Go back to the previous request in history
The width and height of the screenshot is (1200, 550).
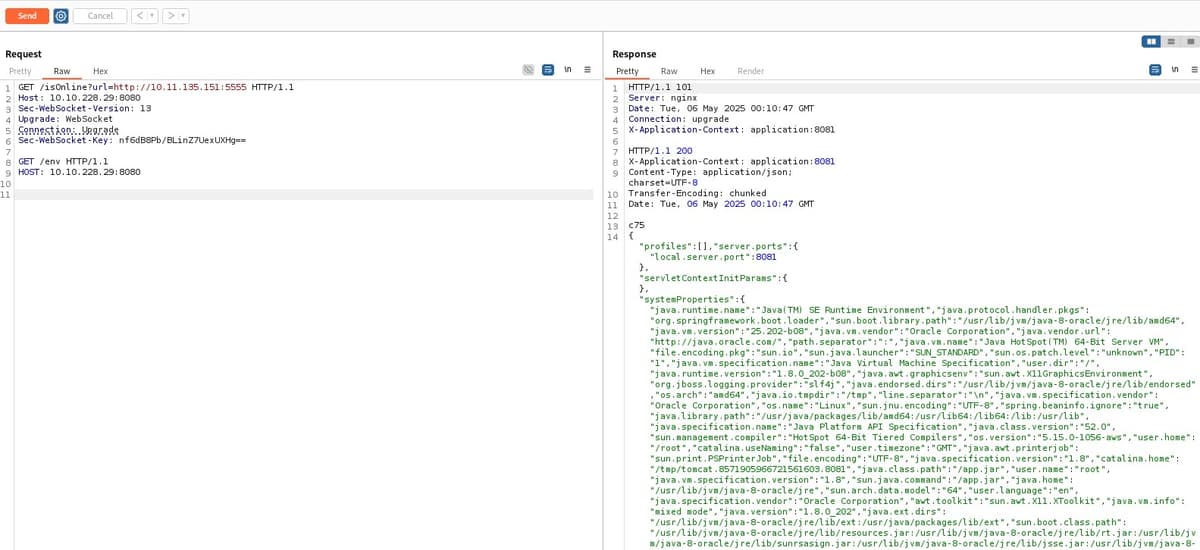pos(140,16)
